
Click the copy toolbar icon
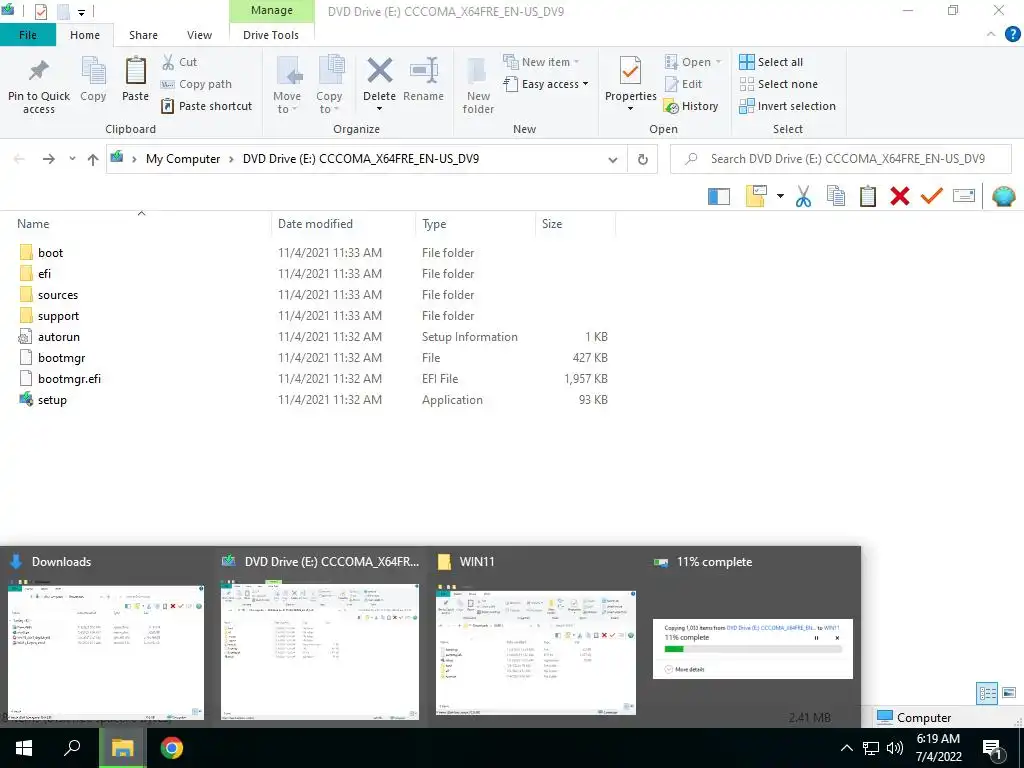point(836,196)
